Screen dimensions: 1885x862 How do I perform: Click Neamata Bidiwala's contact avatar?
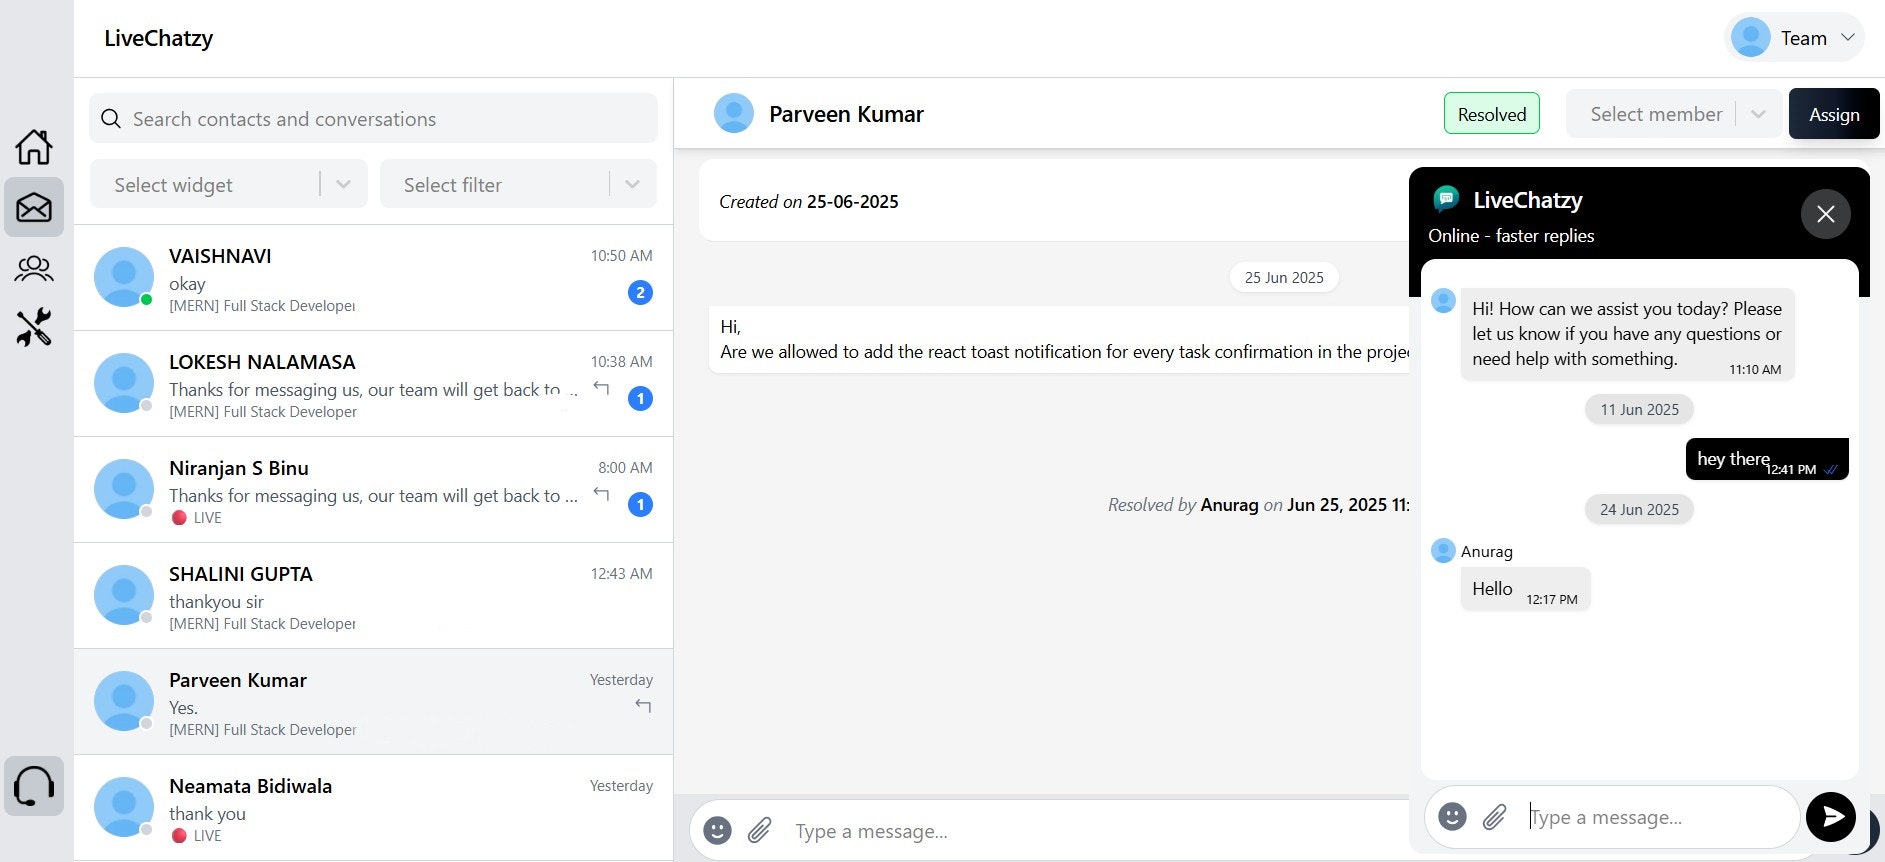[124, 807]
